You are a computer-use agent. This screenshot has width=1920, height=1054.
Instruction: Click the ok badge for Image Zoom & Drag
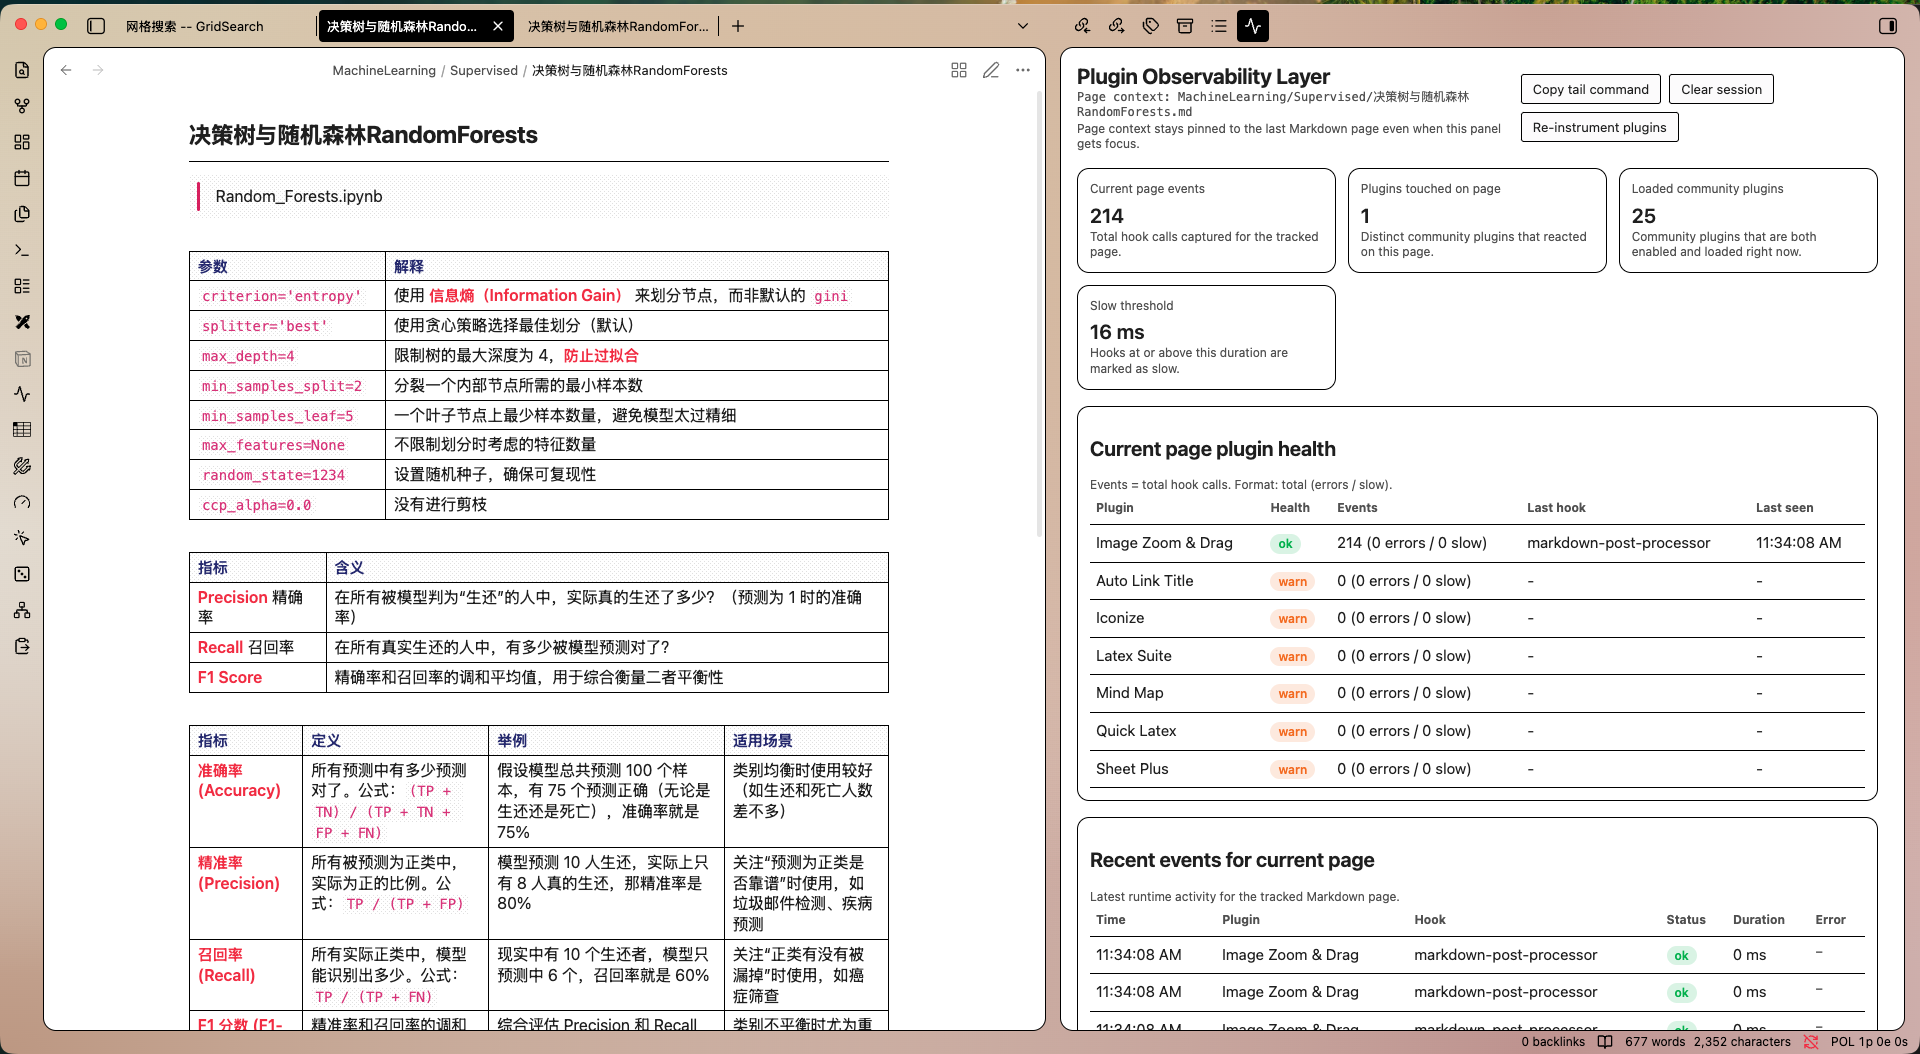pos(1285,544)
